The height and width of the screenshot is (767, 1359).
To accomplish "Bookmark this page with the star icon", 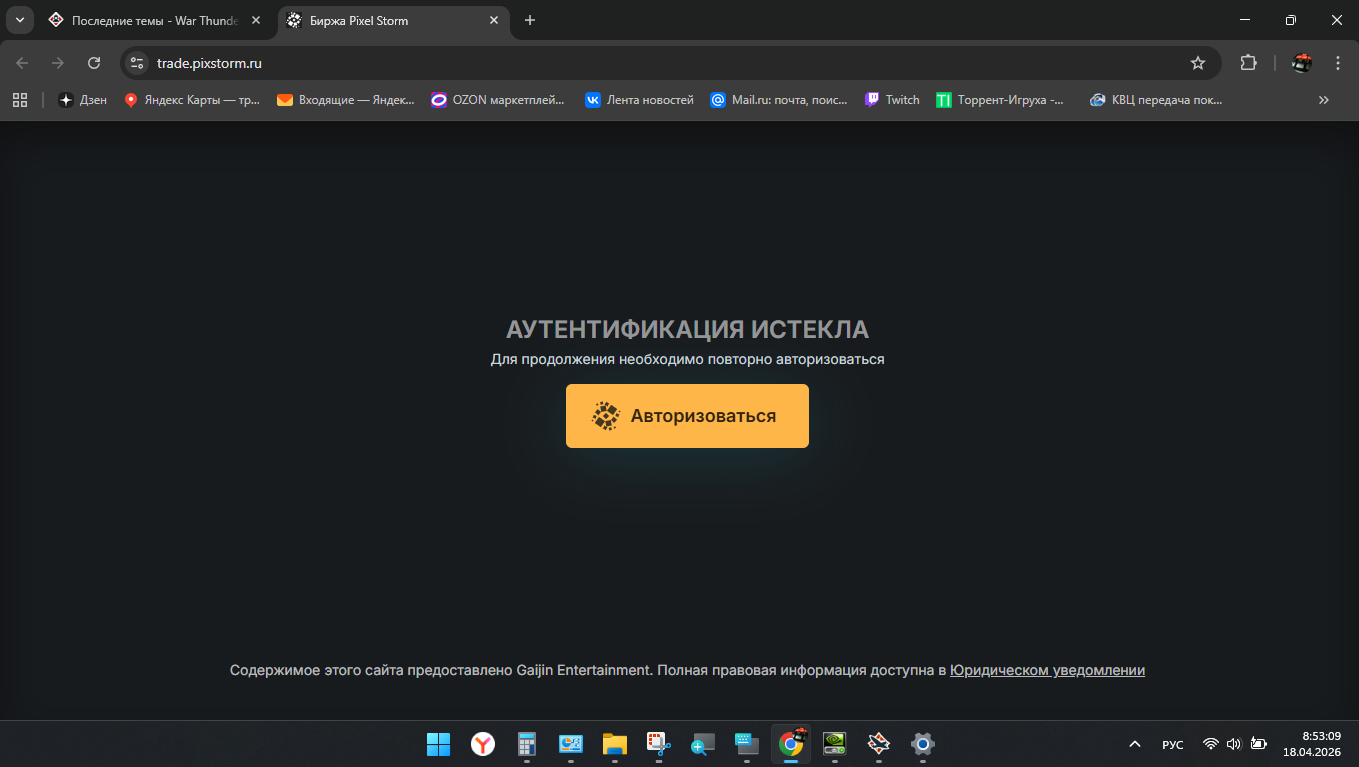I will tap(1197, 63).
